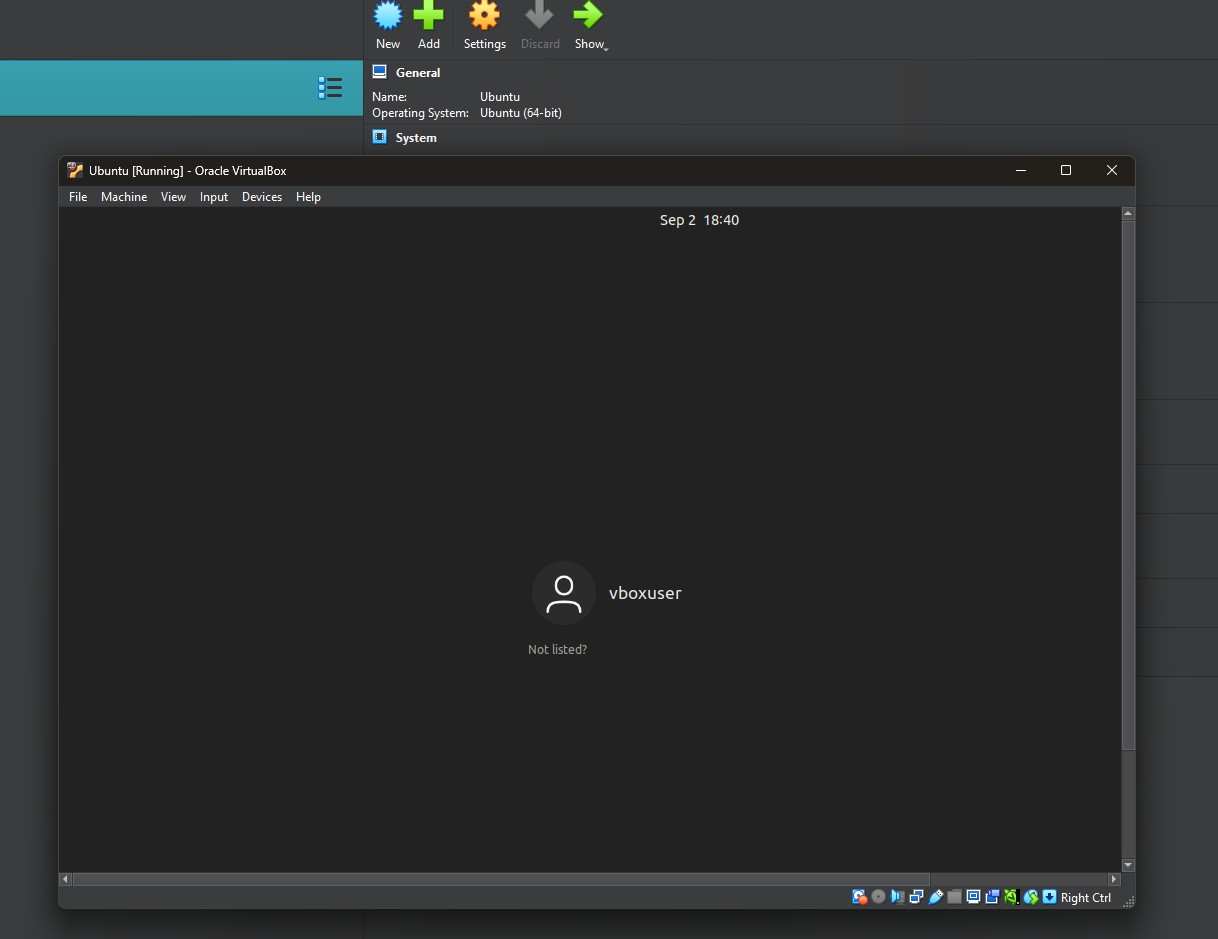This screenshot has height=939, width=1218.
Task: Expand the Show button dropdown arrow
Action: click(606, 47)
